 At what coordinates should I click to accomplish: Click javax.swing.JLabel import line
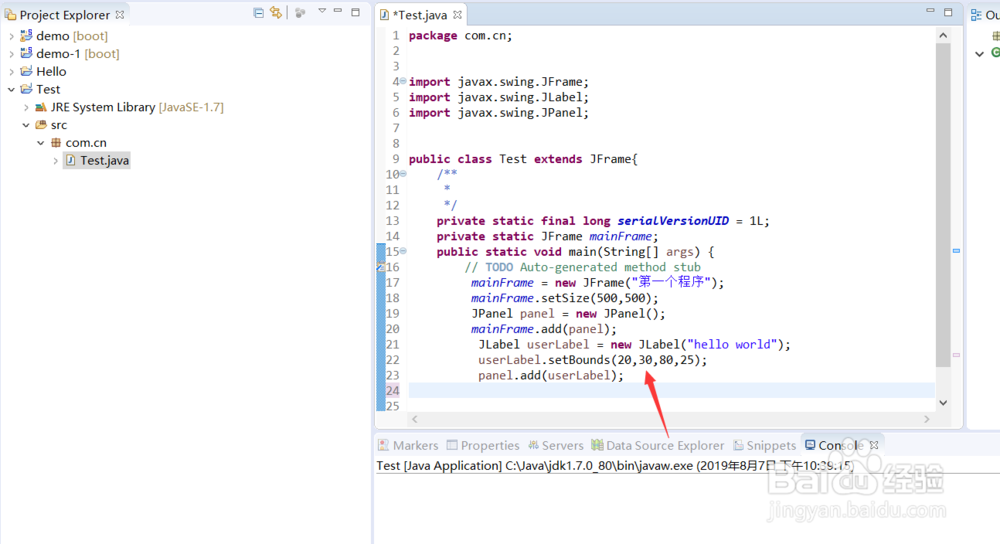(499, 97)
